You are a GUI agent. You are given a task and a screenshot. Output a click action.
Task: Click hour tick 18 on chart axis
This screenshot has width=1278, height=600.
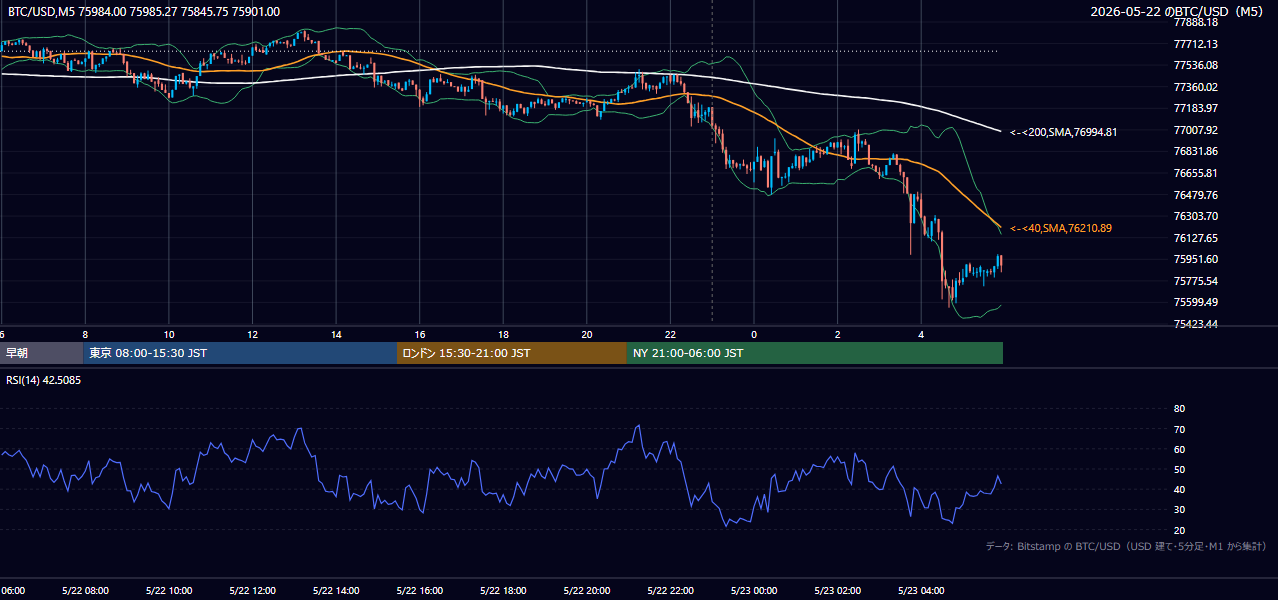coord(503,334)
